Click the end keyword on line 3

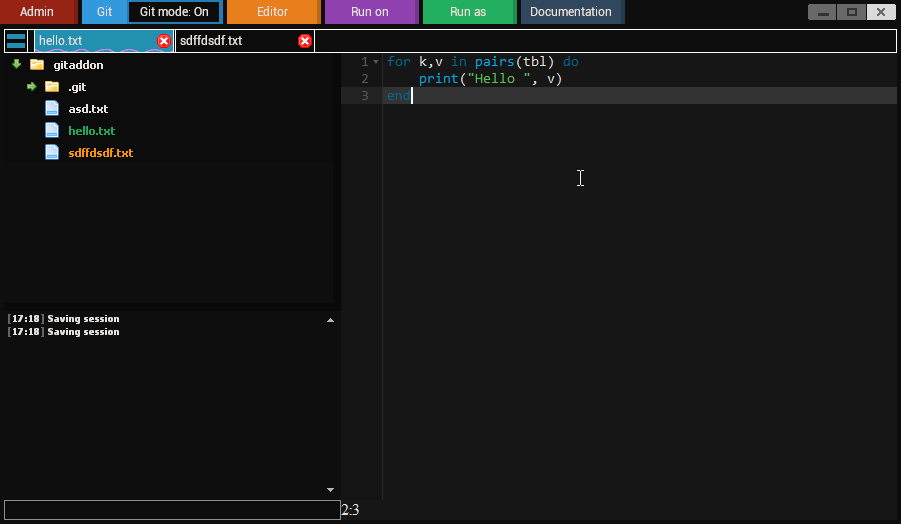click(x=398, y=95)
